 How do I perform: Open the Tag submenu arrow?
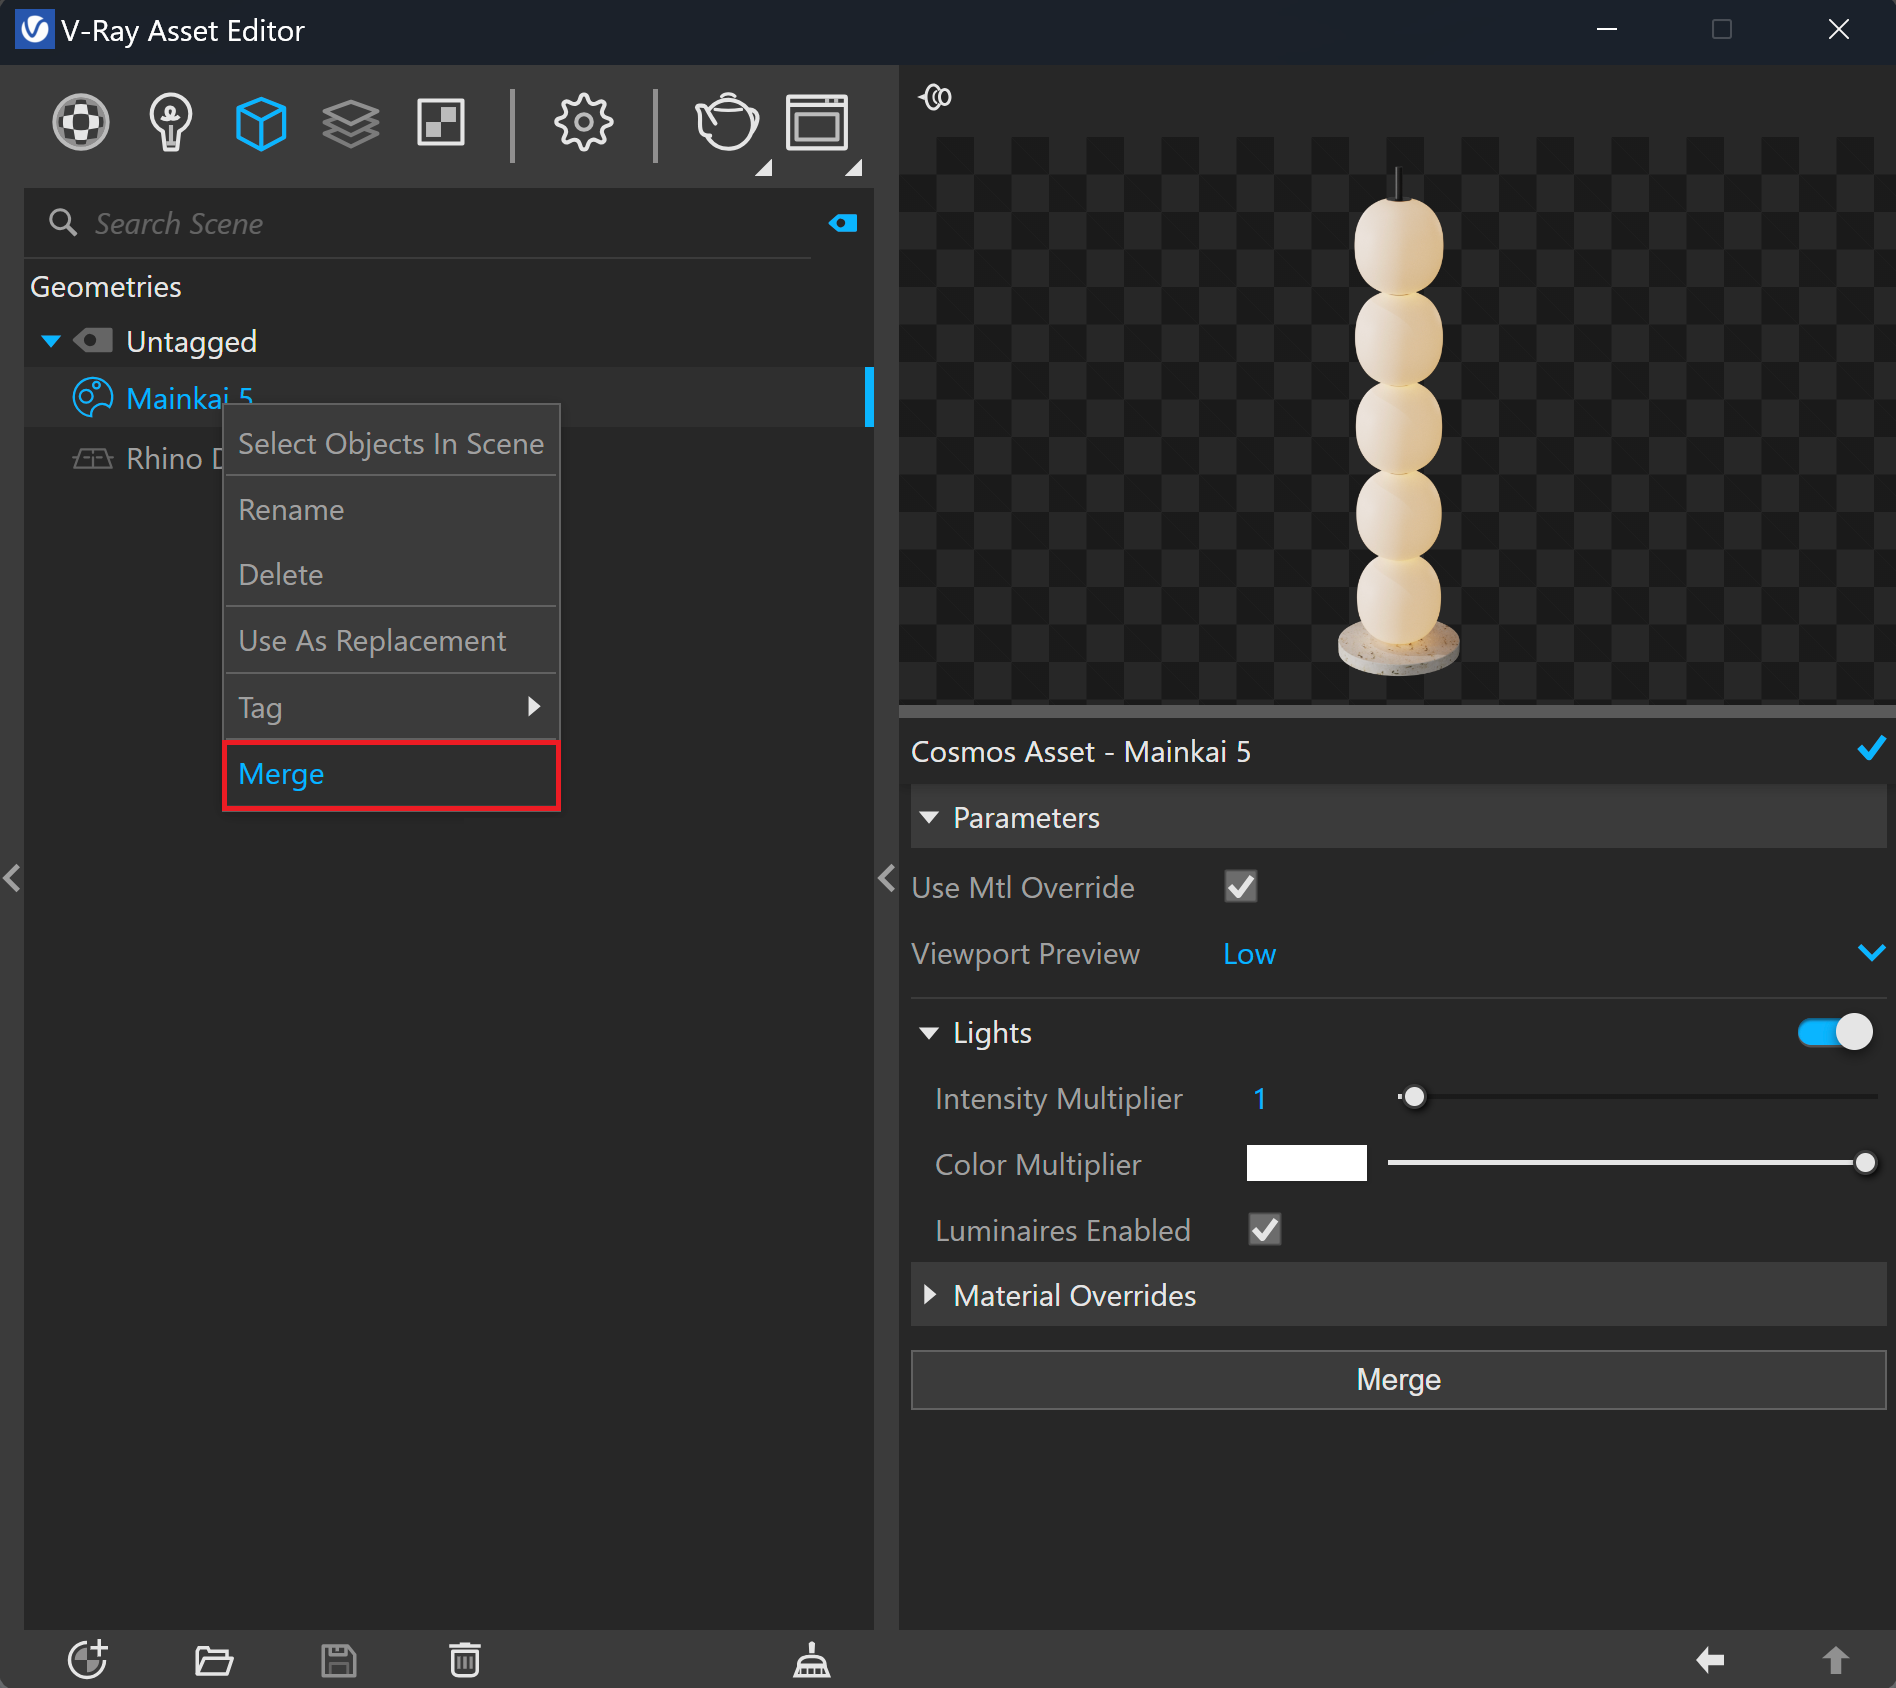534,707
